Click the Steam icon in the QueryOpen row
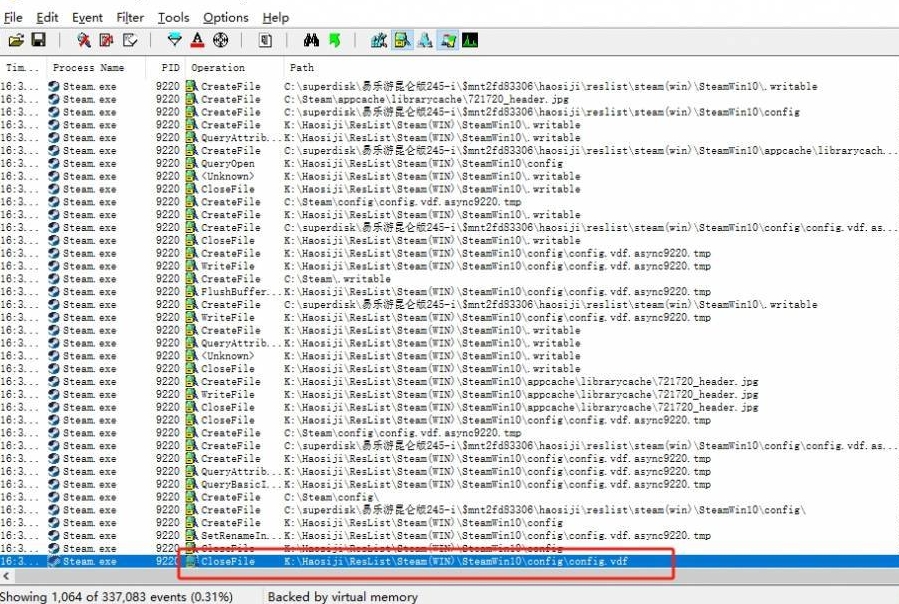899x604 pixels. [54, 163]
